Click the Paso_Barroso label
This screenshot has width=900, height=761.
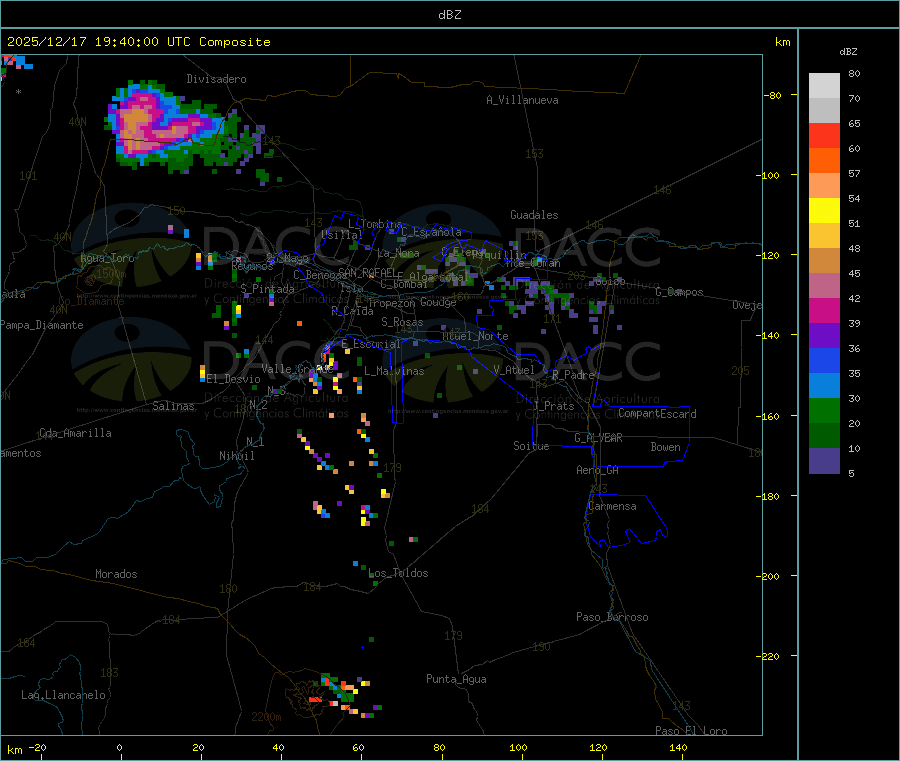tap(612, 617)
